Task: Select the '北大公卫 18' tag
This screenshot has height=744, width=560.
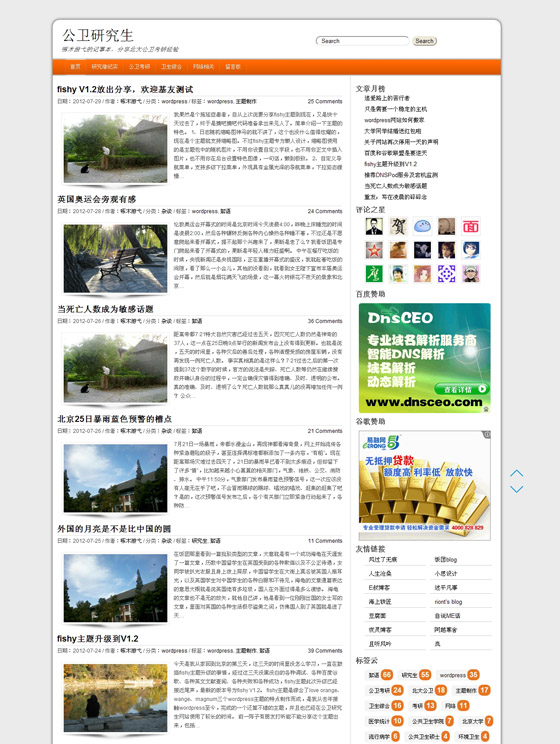Action: point(429,690)
